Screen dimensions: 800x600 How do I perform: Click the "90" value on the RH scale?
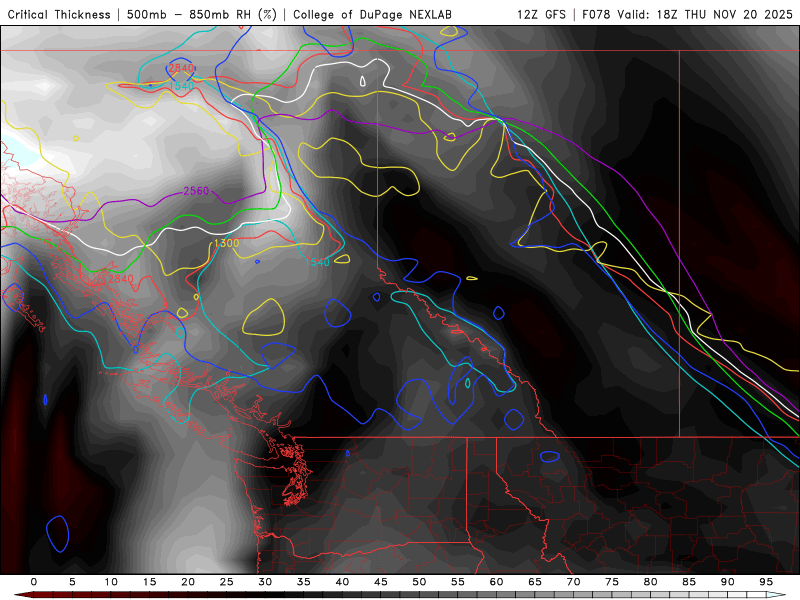[728, 582]
